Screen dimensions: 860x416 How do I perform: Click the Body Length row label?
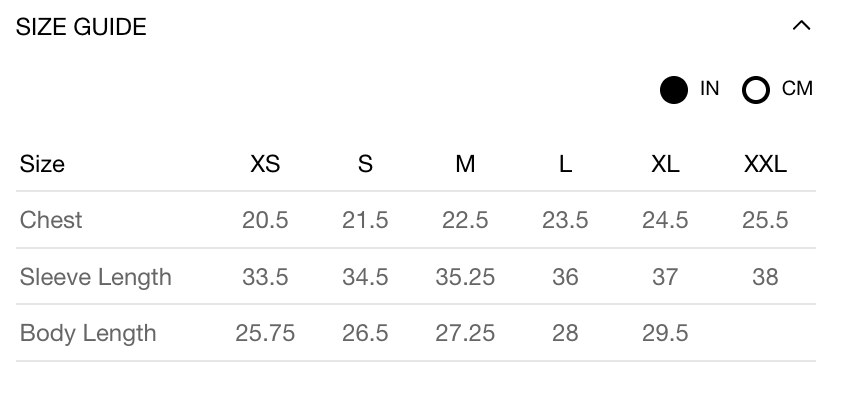click(x=88, y=333)
